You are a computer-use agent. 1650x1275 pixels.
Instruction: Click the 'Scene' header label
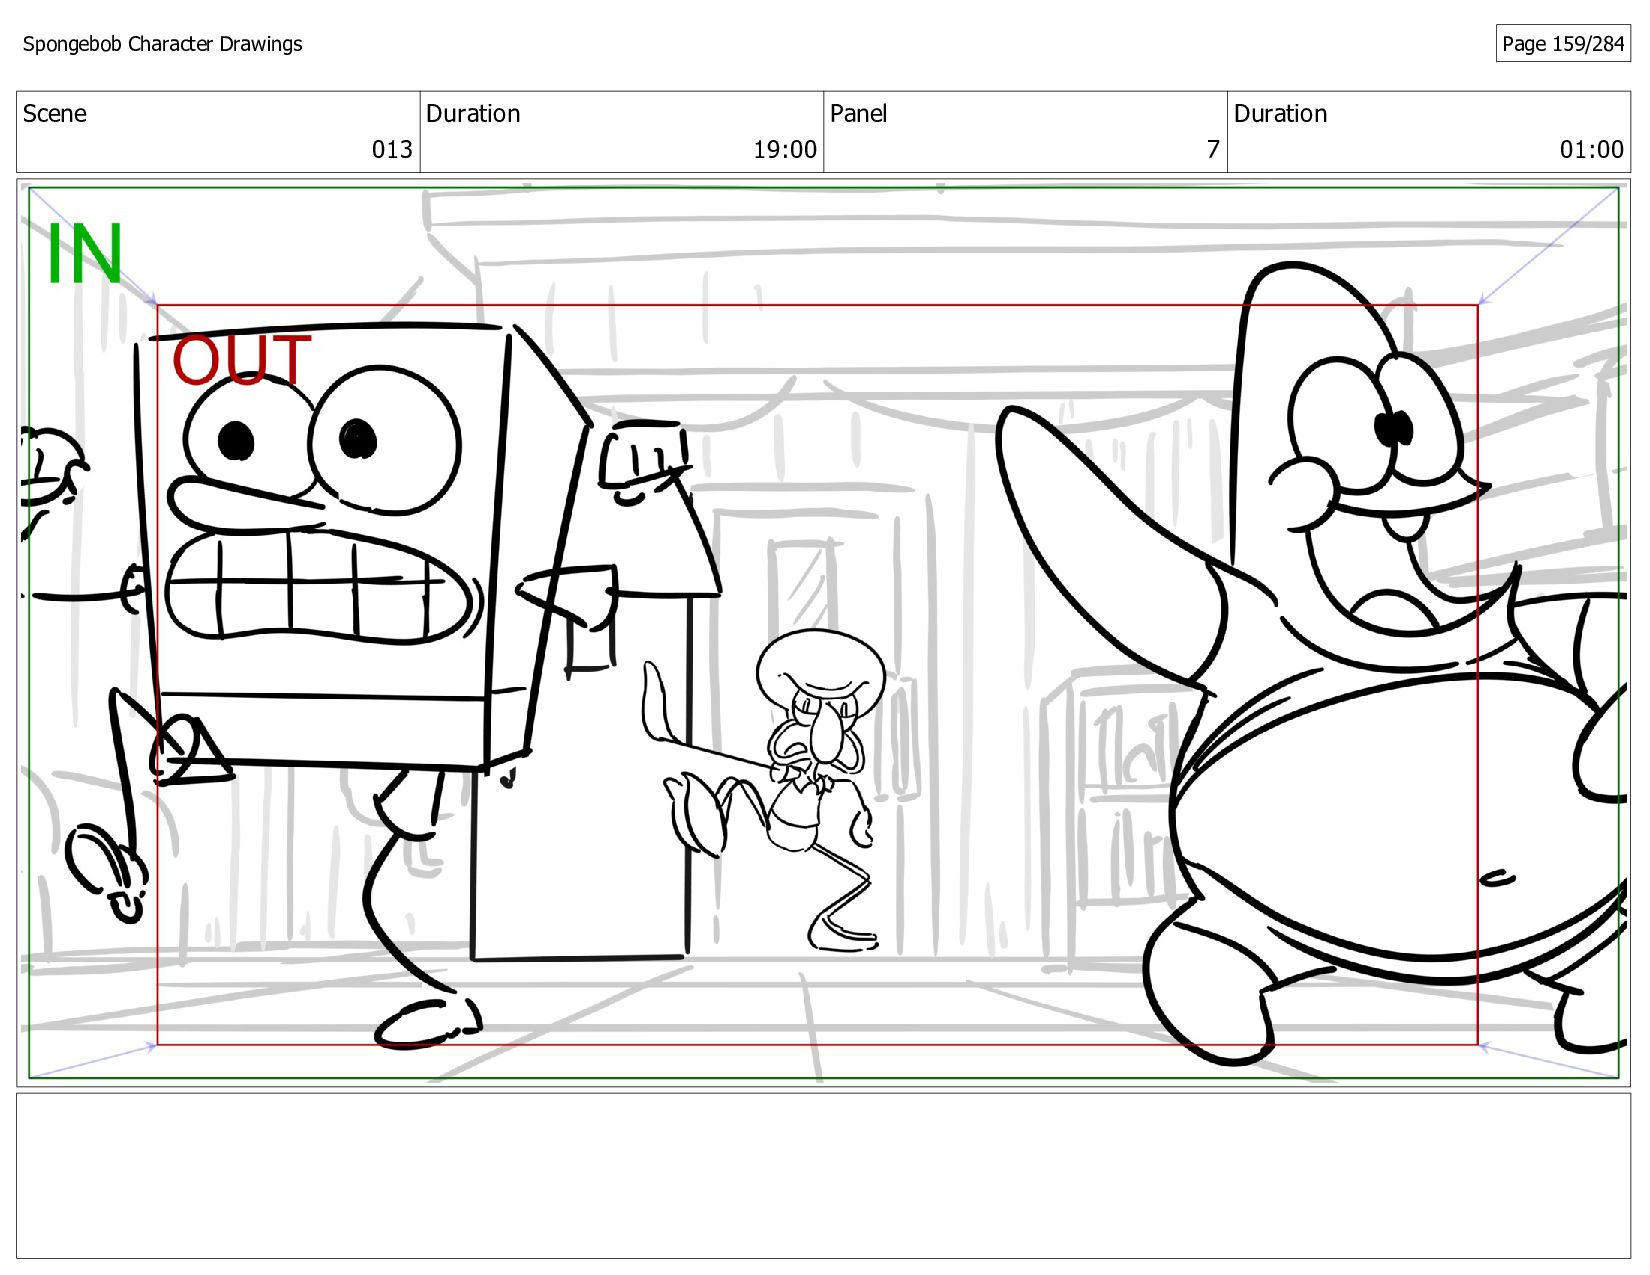click(x=55, y=114)
